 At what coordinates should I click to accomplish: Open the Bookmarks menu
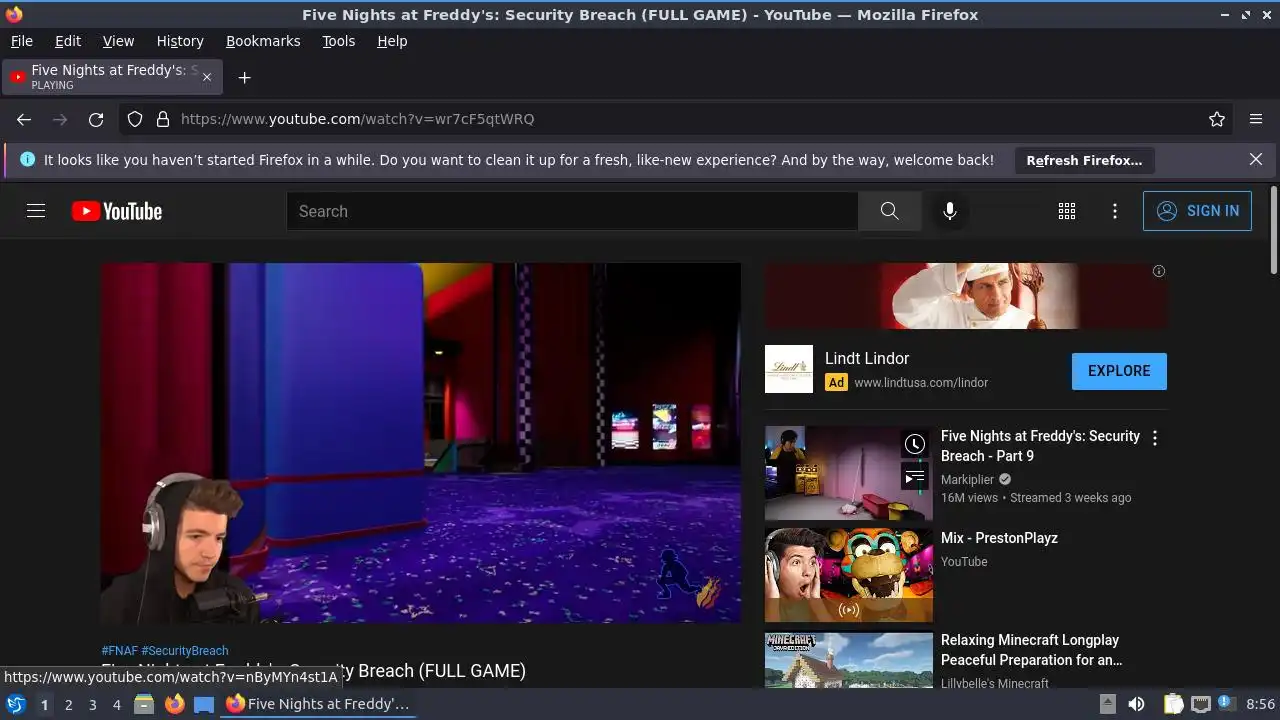pos(263,41)
